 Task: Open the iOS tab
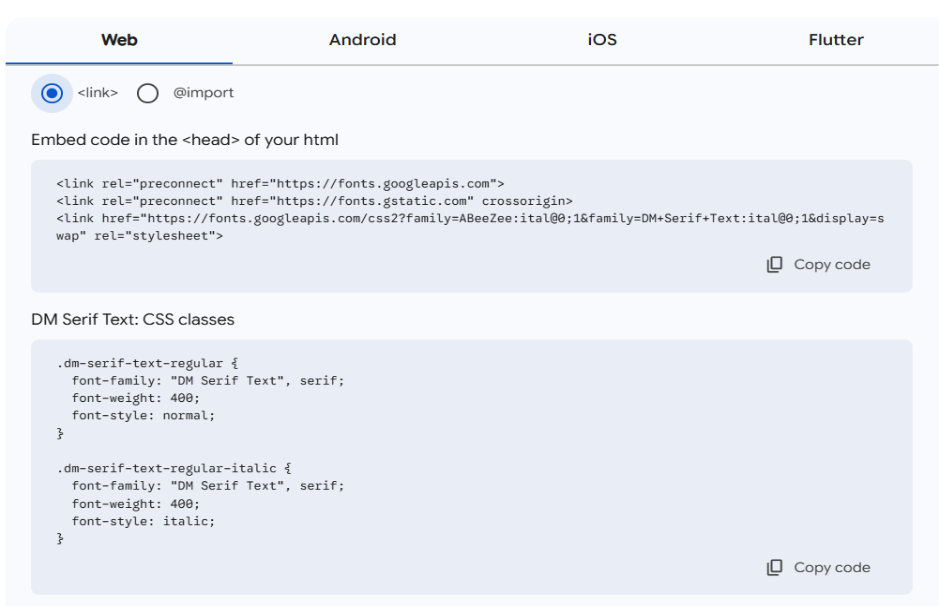click(x=602, y=40)
